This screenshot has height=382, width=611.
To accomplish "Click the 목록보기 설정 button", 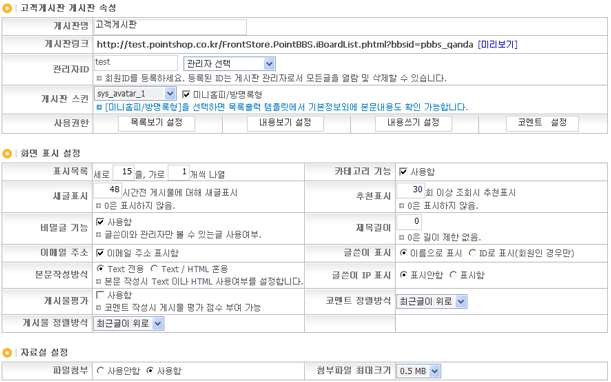I will pyautogui.click(x=157, y=123).
